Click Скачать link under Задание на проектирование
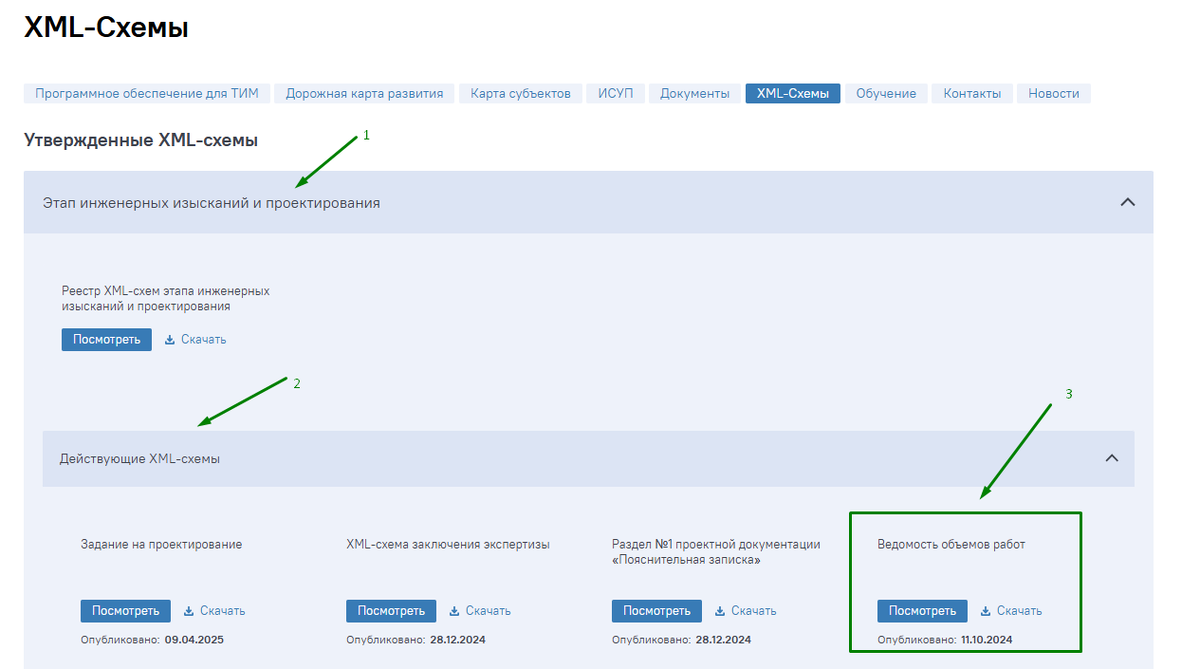 [223, 611]
